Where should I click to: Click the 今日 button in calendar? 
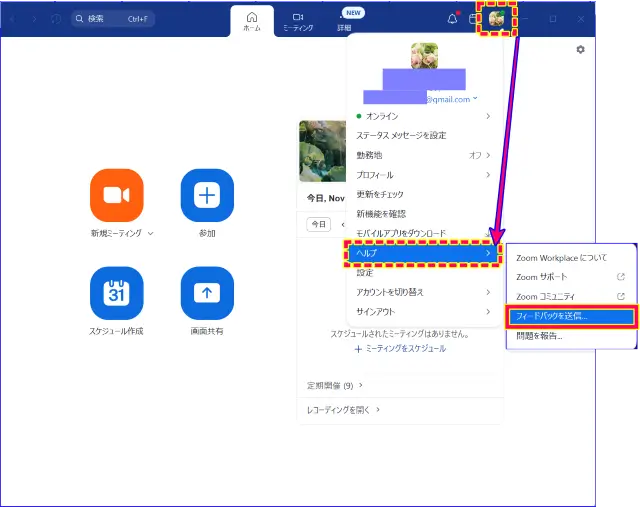coord(318,224)
